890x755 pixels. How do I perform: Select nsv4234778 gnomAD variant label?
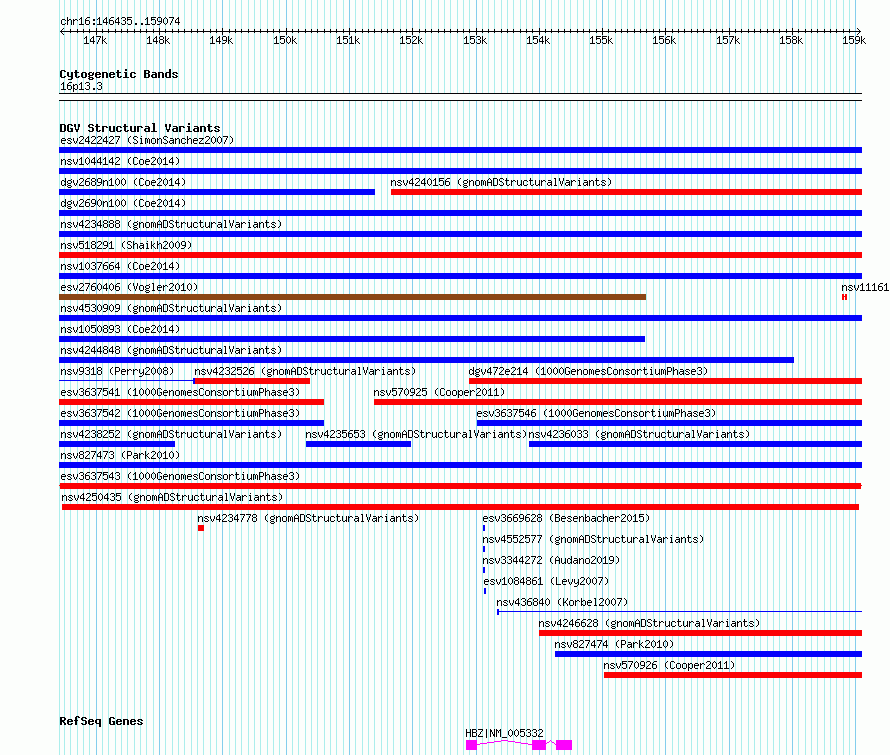click(x=308, y=518)
